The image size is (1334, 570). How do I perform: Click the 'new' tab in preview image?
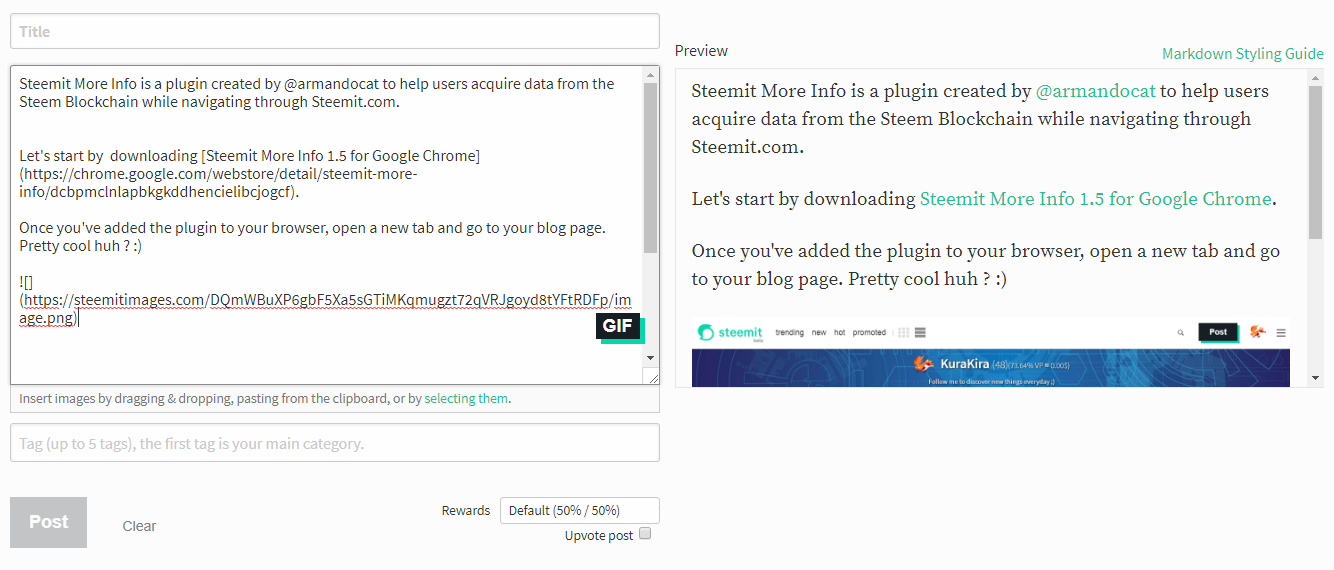tap(819, 333)
